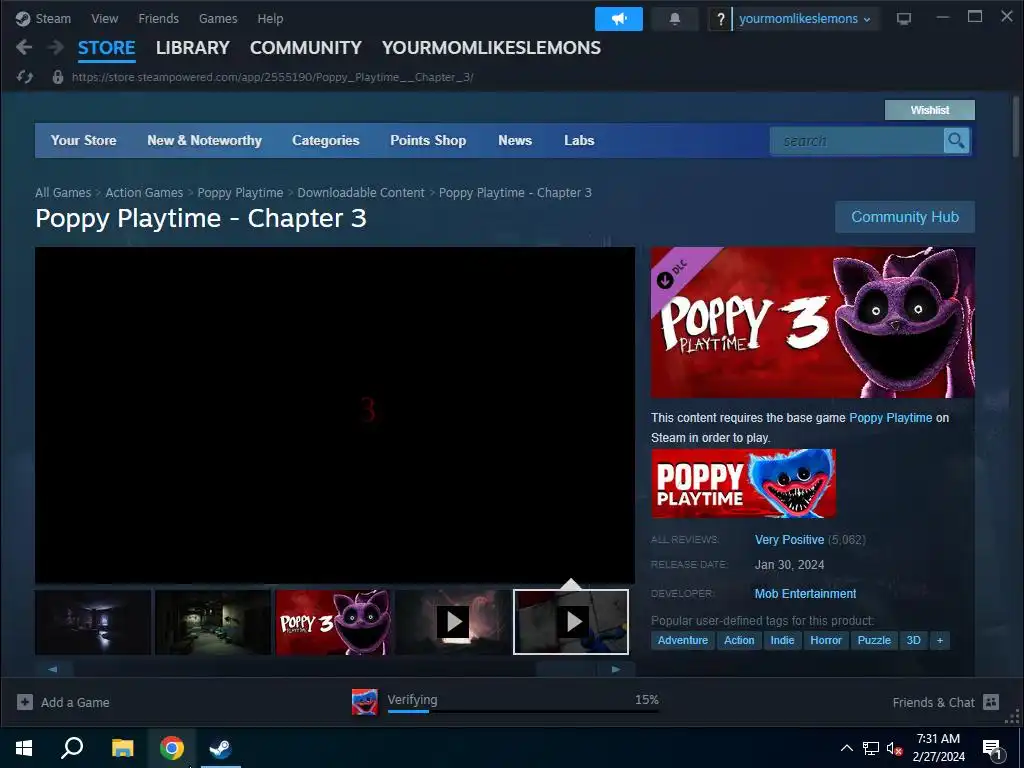Screen dimensions: 1024x768
Task: Follow the All Games breadcrumb
Action: coord(63,193)
